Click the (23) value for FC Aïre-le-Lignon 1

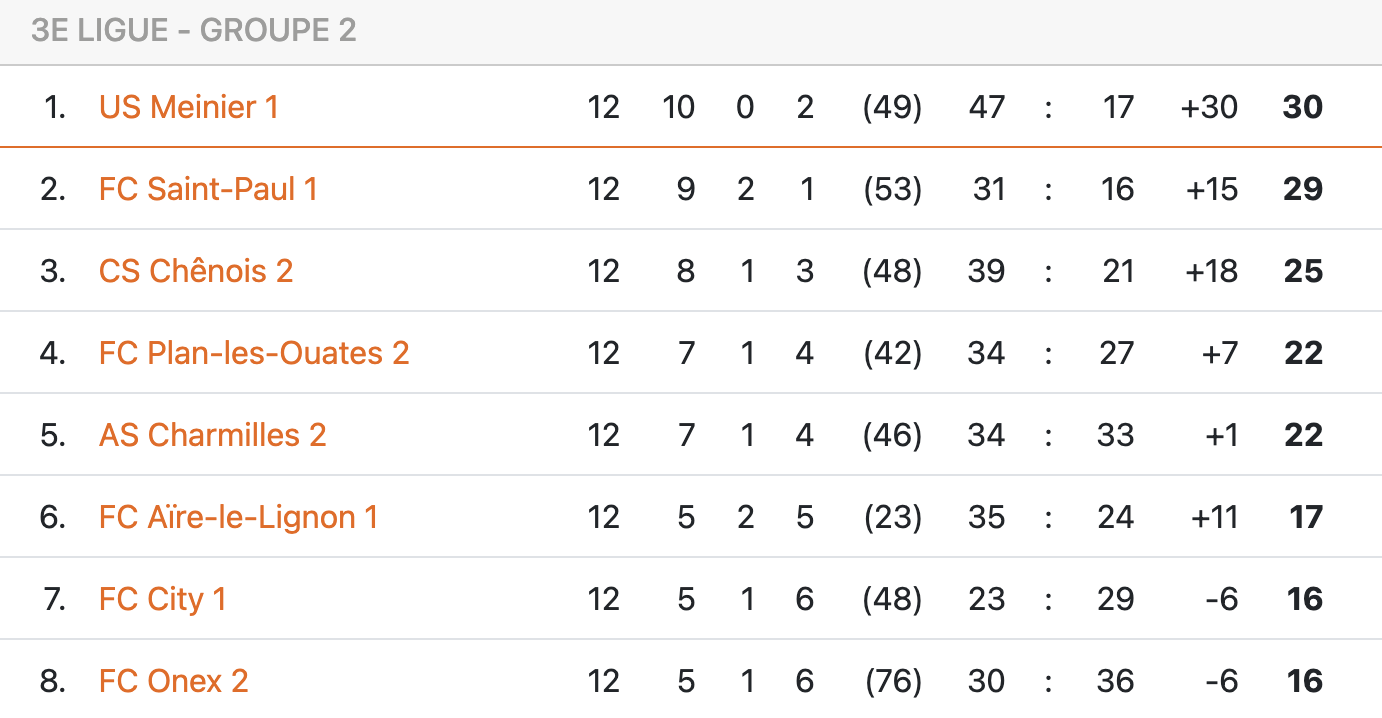tap(892, 517)
